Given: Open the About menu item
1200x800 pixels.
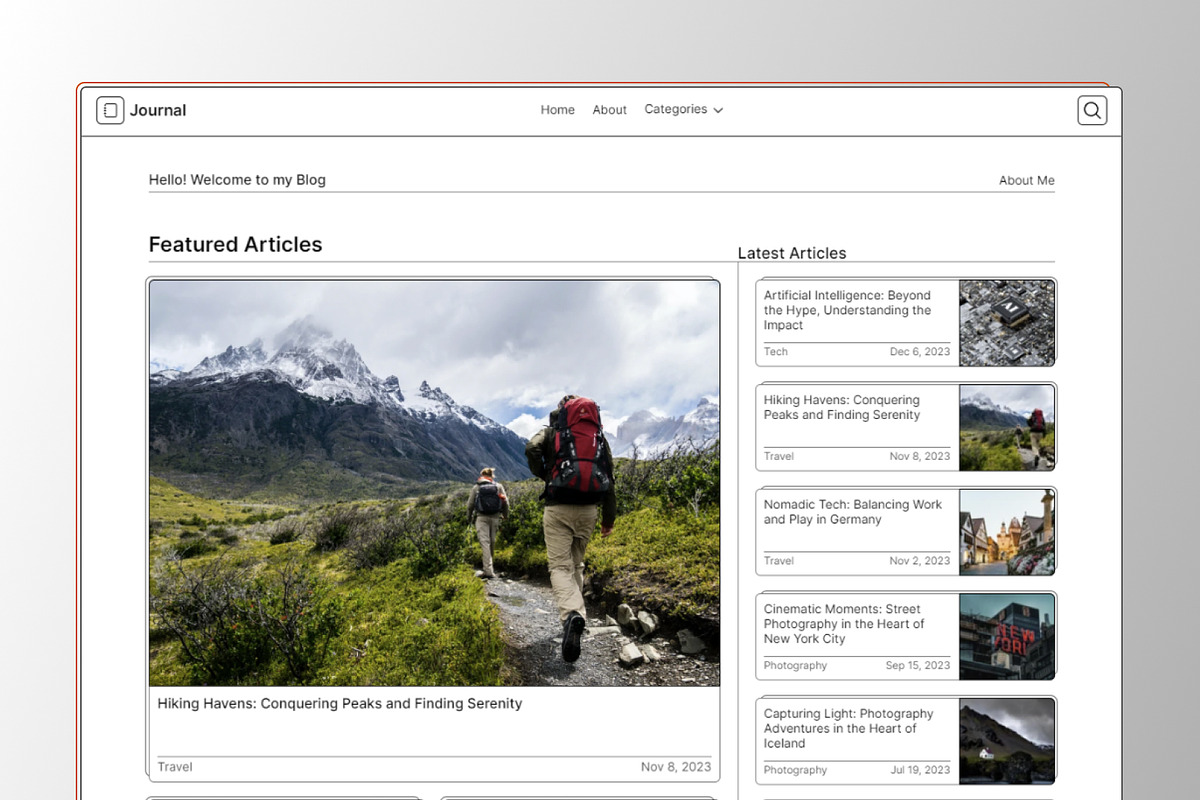Looking at the screenshot, I should pos(610,110).
